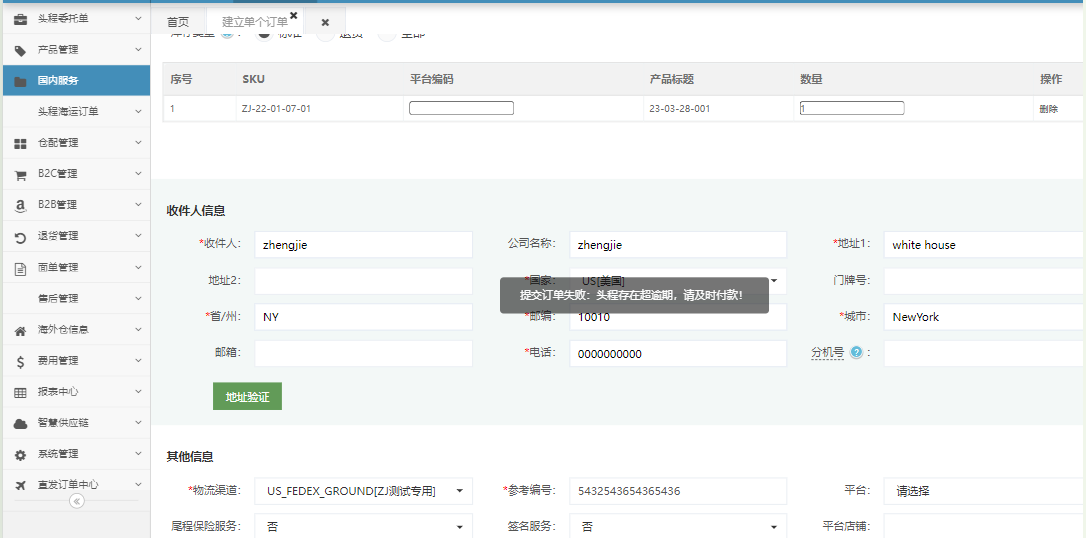Click the 收件人 input field
This screenshot has height=538, width=1086.
click(x=364, y=244)
